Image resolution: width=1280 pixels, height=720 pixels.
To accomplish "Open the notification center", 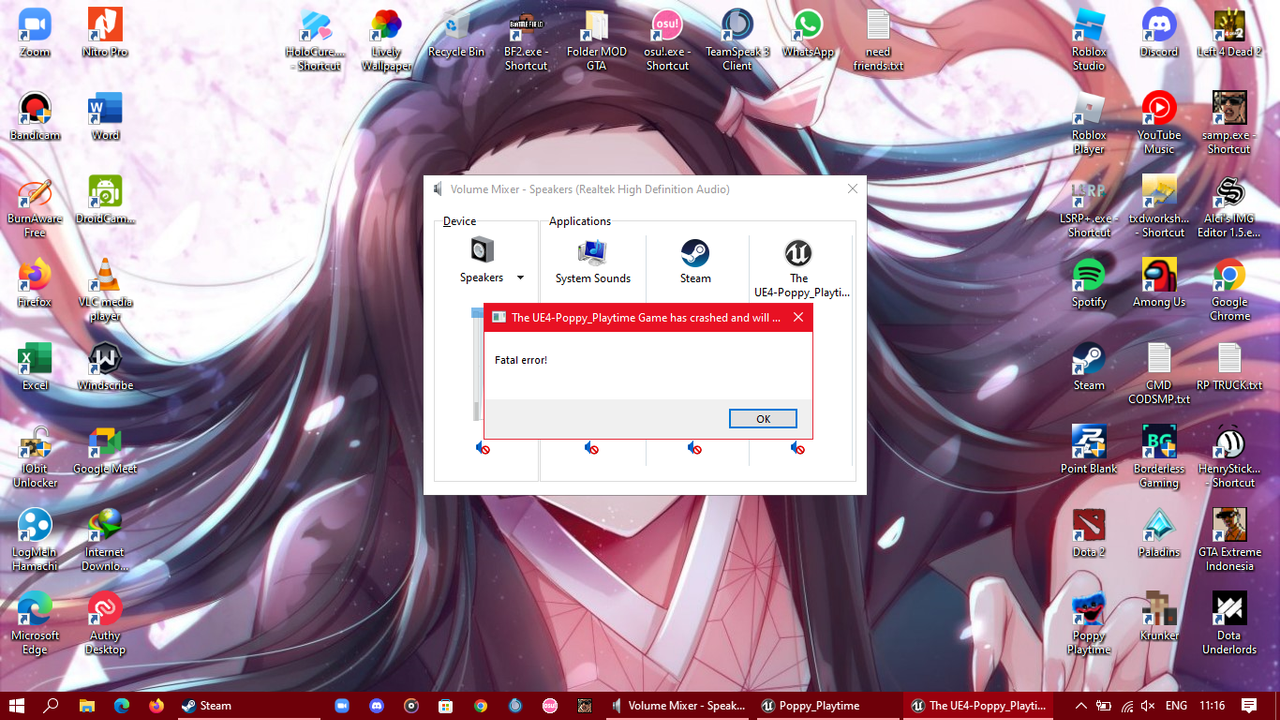I will coord(1249,706).
